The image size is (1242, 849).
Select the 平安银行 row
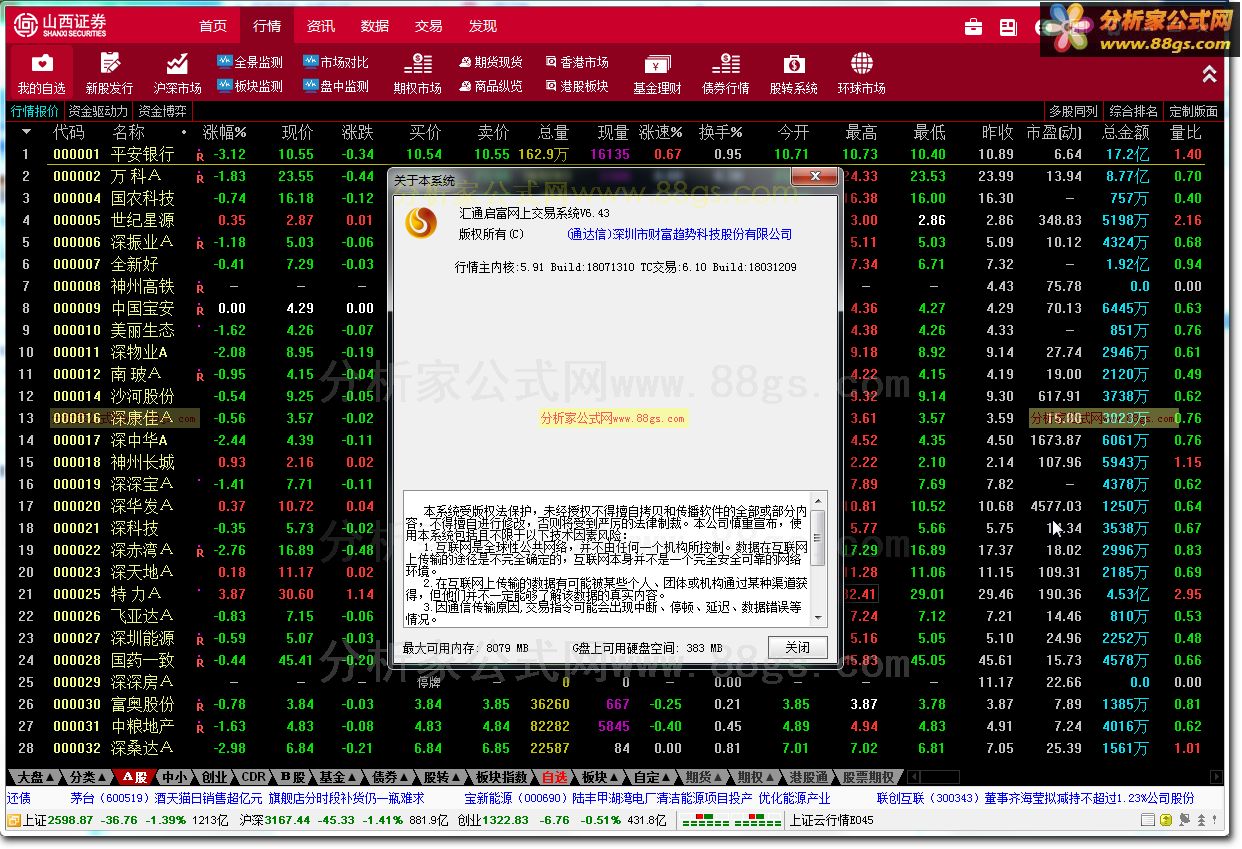point(614,154)
